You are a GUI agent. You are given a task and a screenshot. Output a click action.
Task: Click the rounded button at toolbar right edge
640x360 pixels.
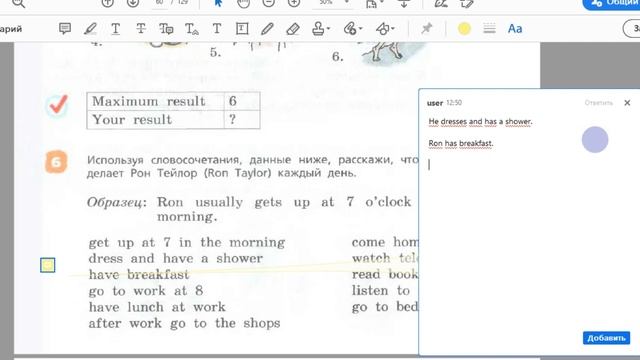pos(631,29)
